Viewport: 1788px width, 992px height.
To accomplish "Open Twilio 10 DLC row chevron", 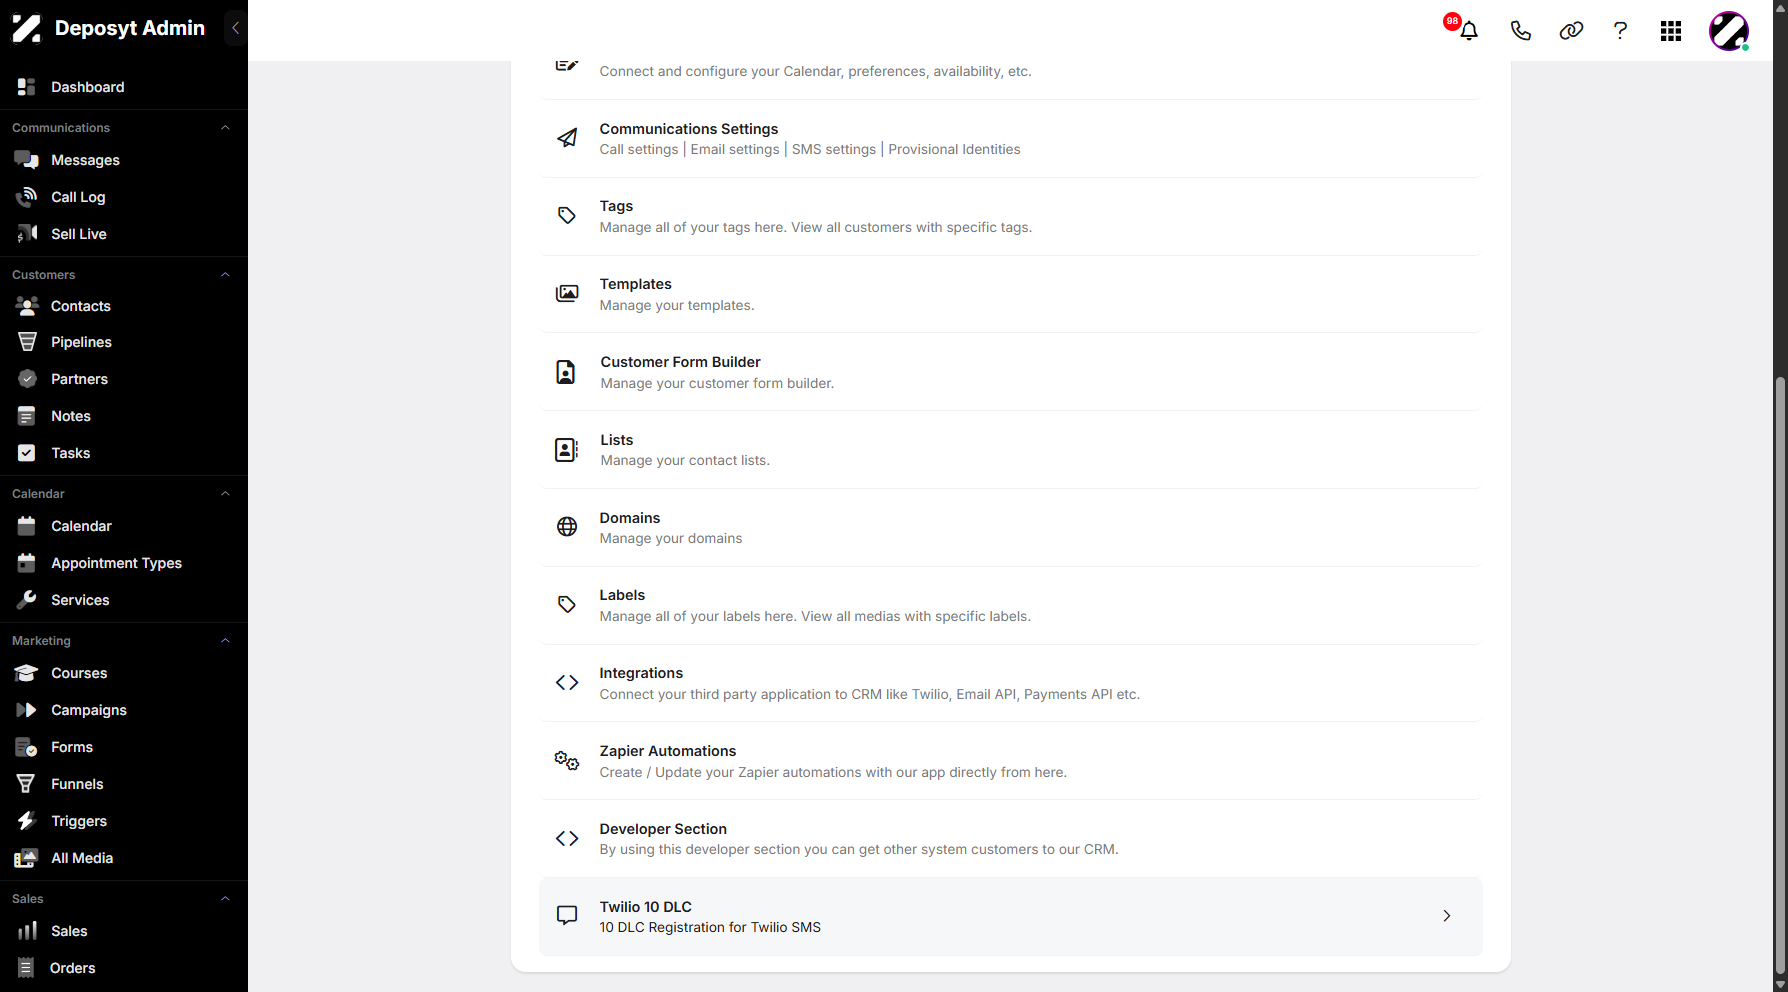I will pos(1447,916).
